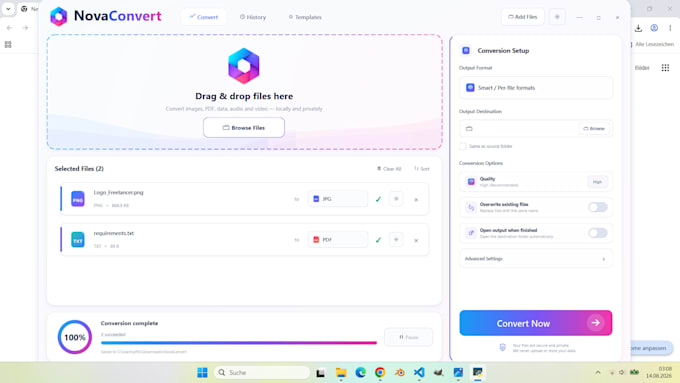Turn on Open output when finished
This screenshot has width=680, height=383.
tap(598, 233)
